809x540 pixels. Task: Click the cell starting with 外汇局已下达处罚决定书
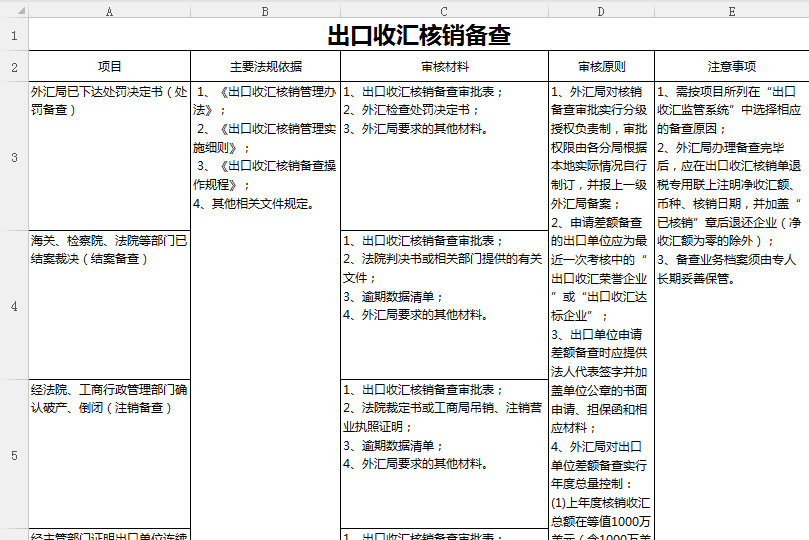pyautogui.click(x=109, y=157)
